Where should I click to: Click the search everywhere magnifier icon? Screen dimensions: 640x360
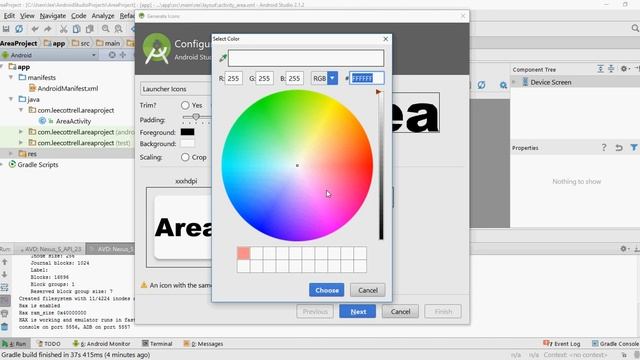coord(635,28)
